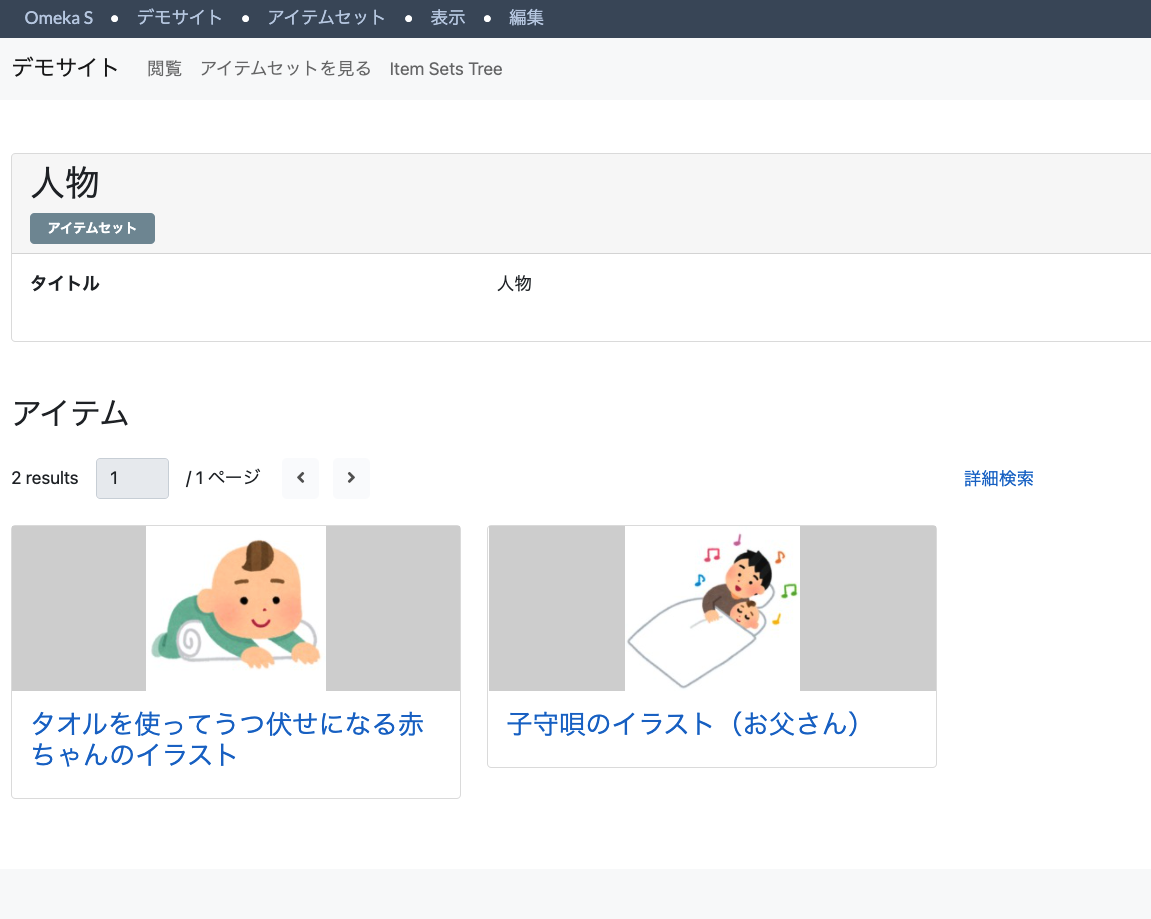Screen dimensions: 1151x919
Task: Open the crawling baby illustration thumbnail
Action: 235,608
